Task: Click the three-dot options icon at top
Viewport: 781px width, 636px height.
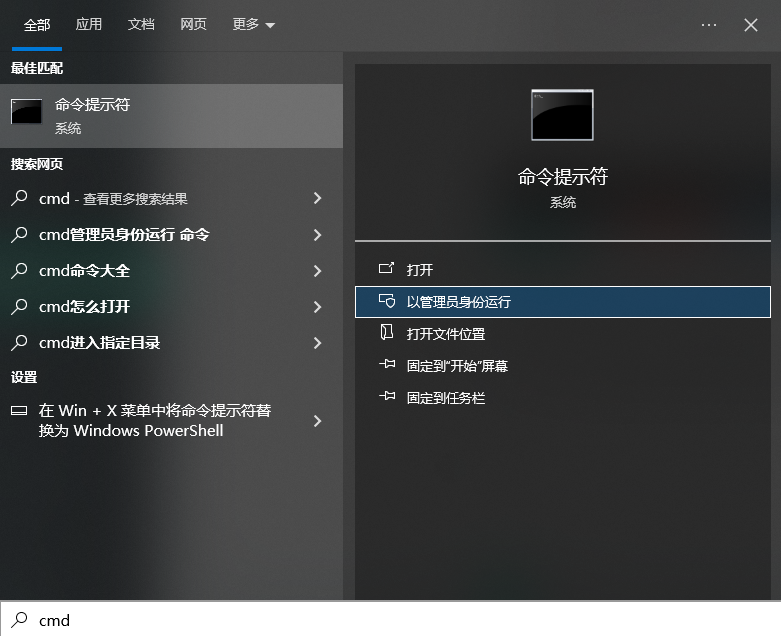Action: point(709,25)
